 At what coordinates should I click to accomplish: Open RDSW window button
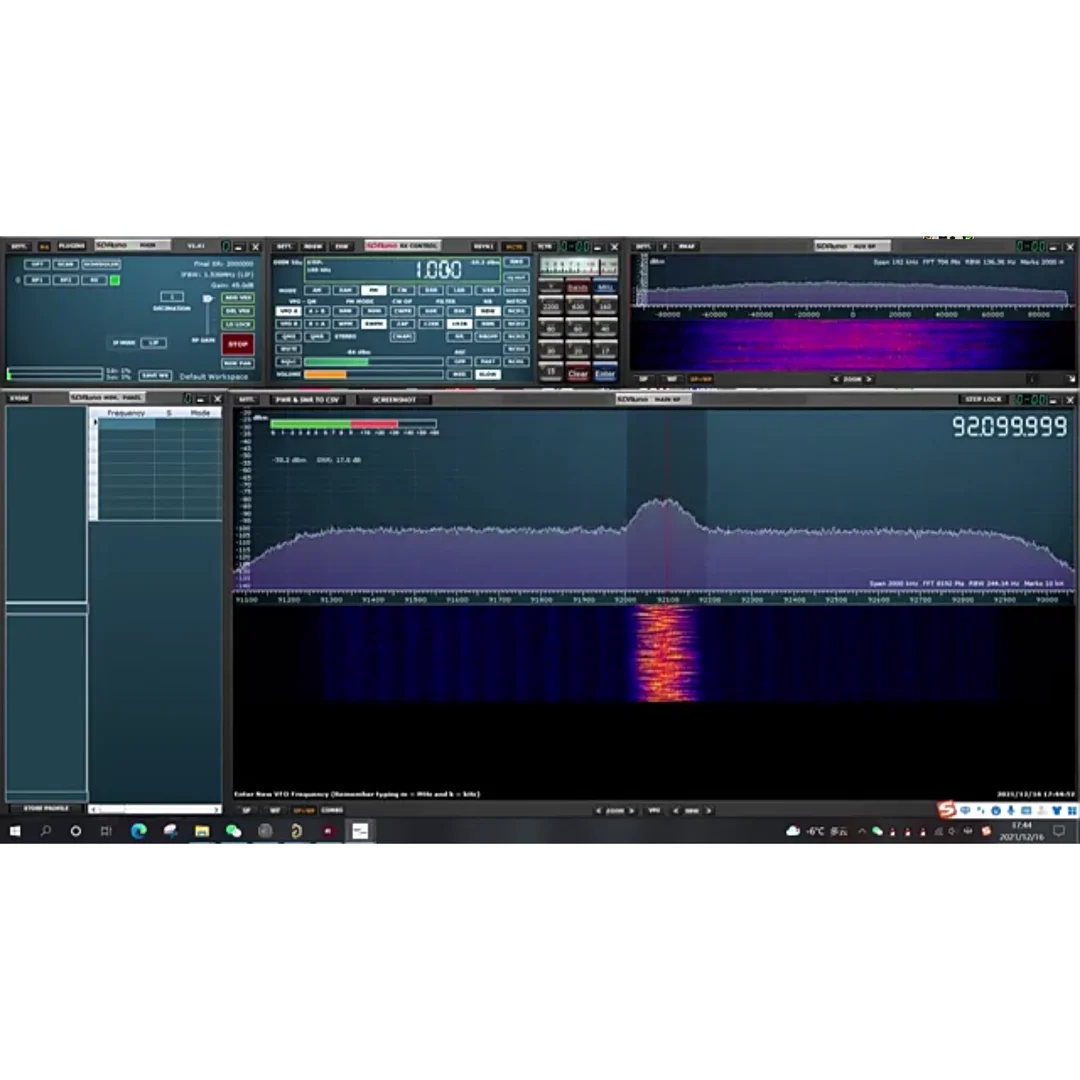pos(313,247)
